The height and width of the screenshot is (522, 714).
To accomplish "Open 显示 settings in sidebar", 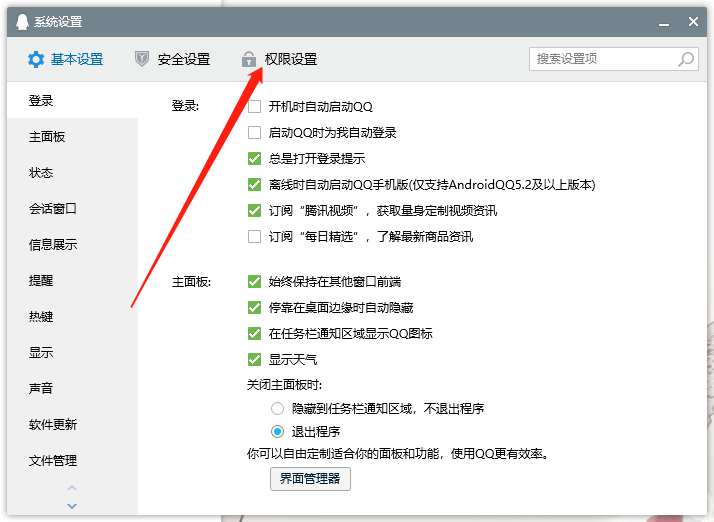I will tap(72, 353).
